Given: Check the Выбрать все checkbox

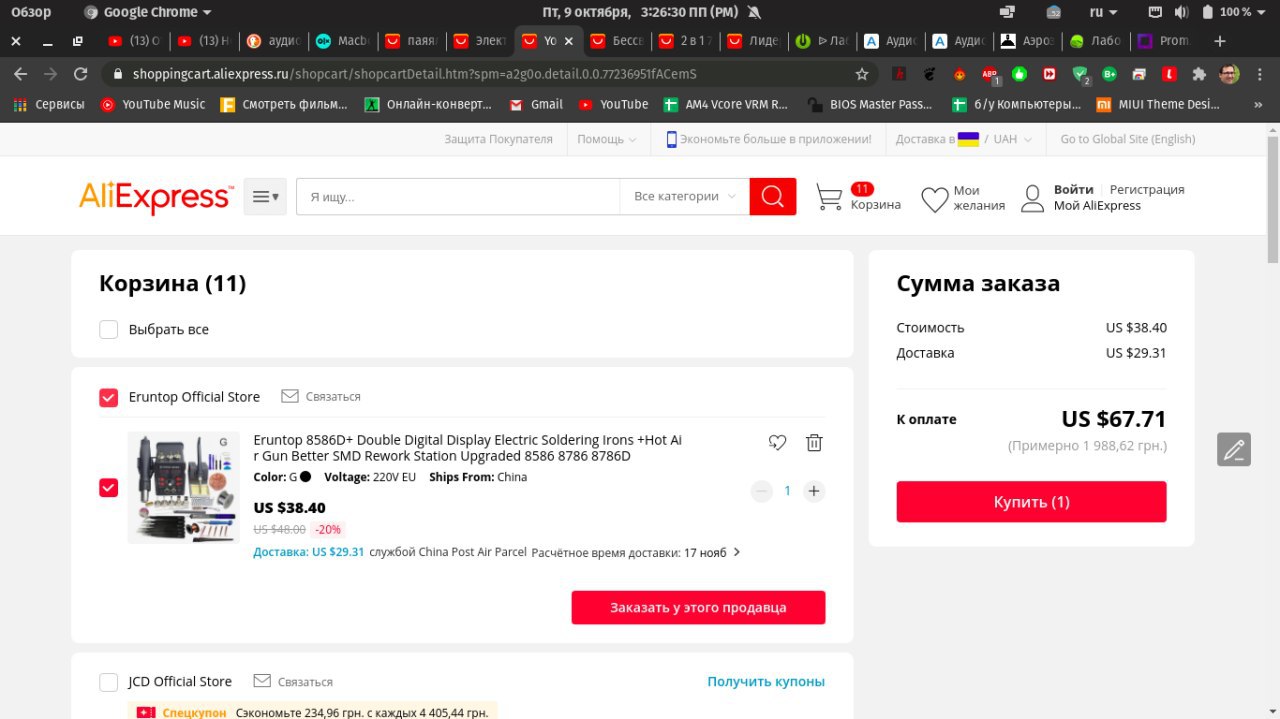Looking at the screenshot, I should tap(109, 329).
